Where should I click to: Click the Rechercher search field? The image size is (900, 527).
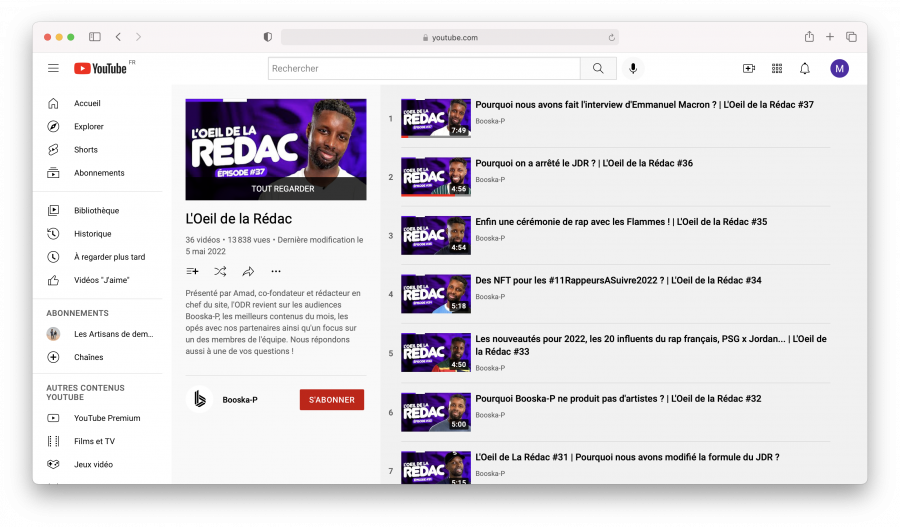(x=424, y=68)
